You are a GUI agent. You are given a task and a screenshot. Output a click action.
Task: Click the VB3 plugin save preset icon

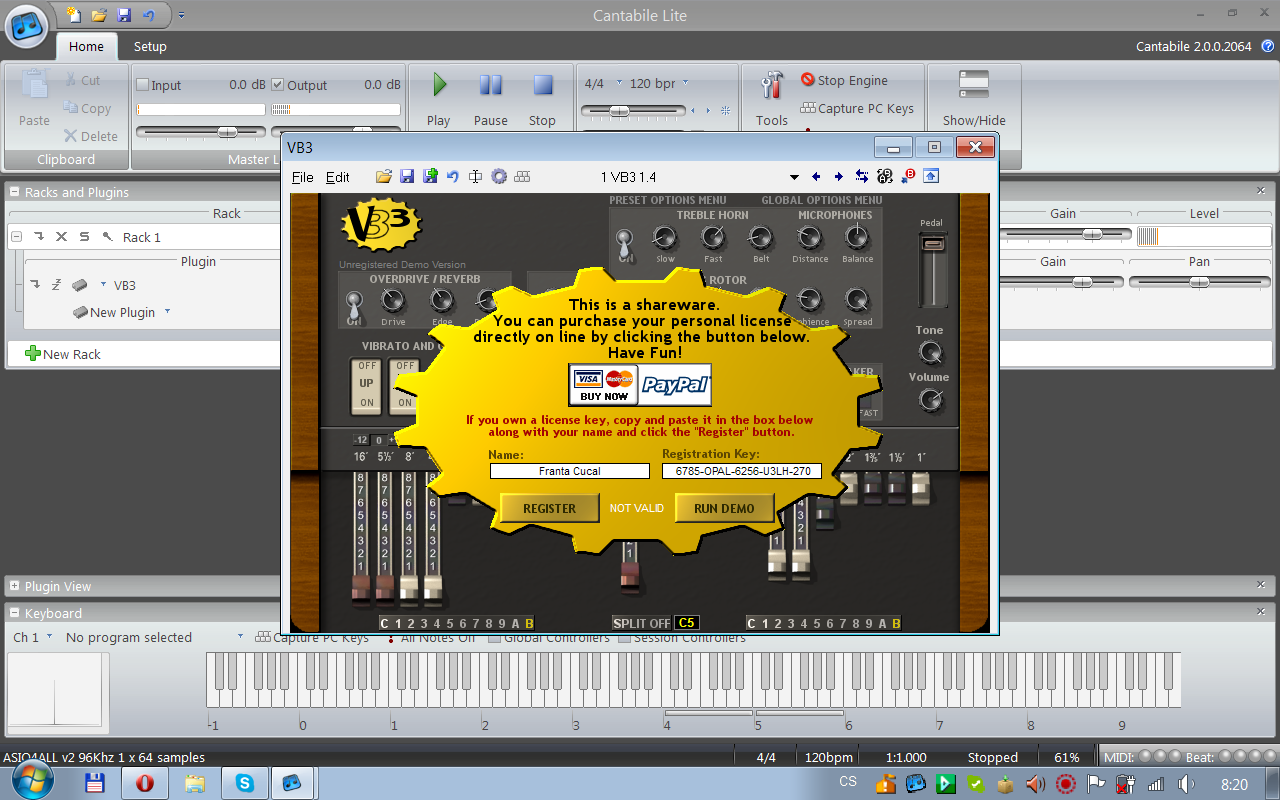click(x=407, y=177)
